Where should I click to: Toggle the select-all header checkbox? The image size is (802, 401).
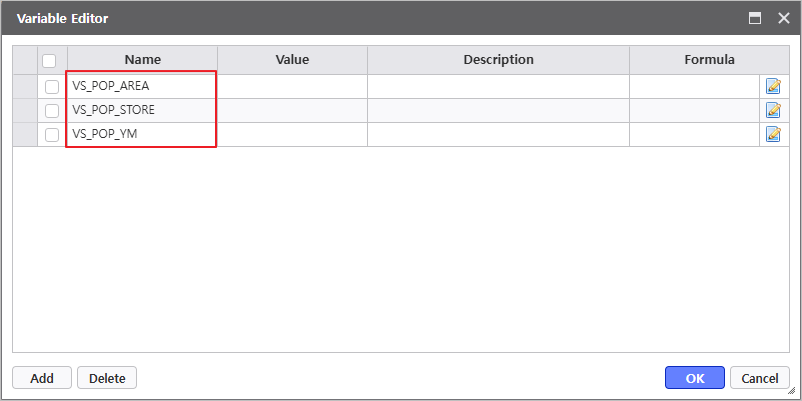[49, 60]
